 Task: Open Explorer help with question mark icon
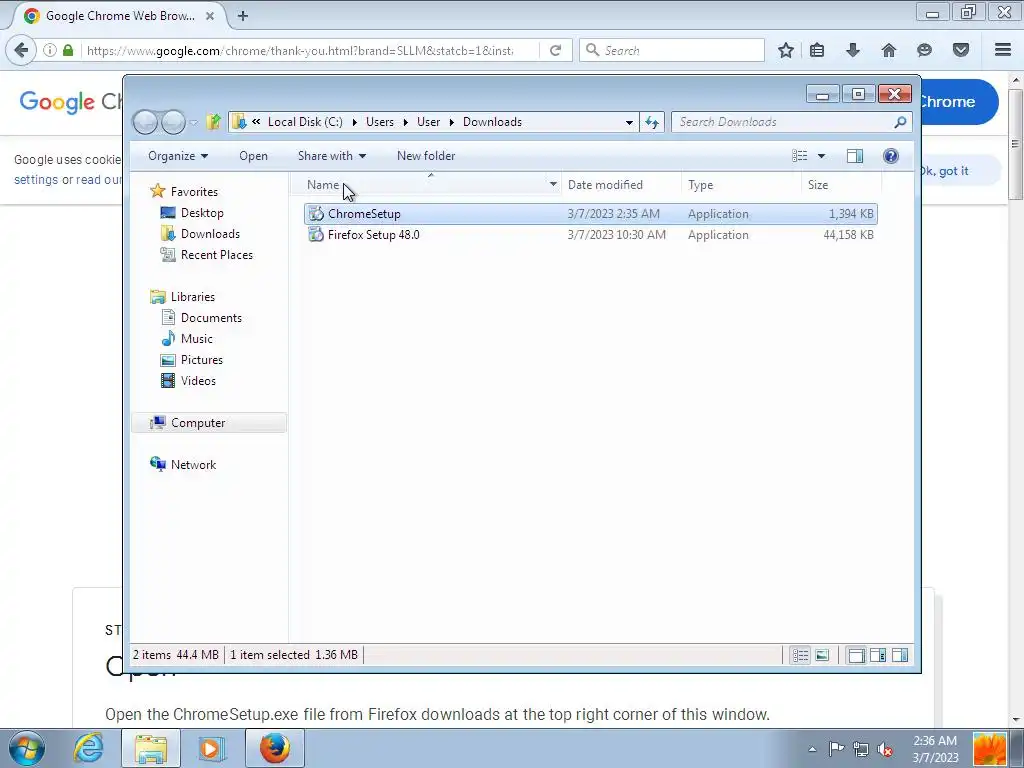tap(891, 155)
